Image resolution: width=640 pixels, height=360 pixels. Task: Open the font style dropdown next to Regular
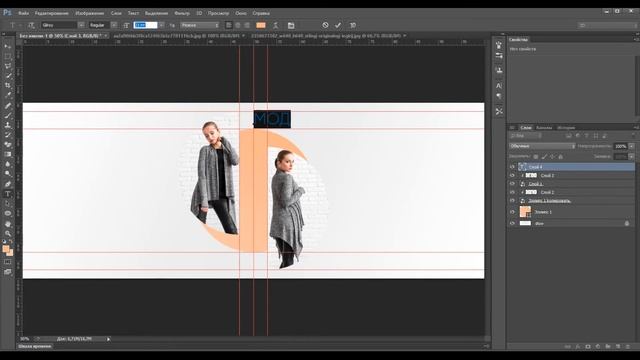point(114,25)
